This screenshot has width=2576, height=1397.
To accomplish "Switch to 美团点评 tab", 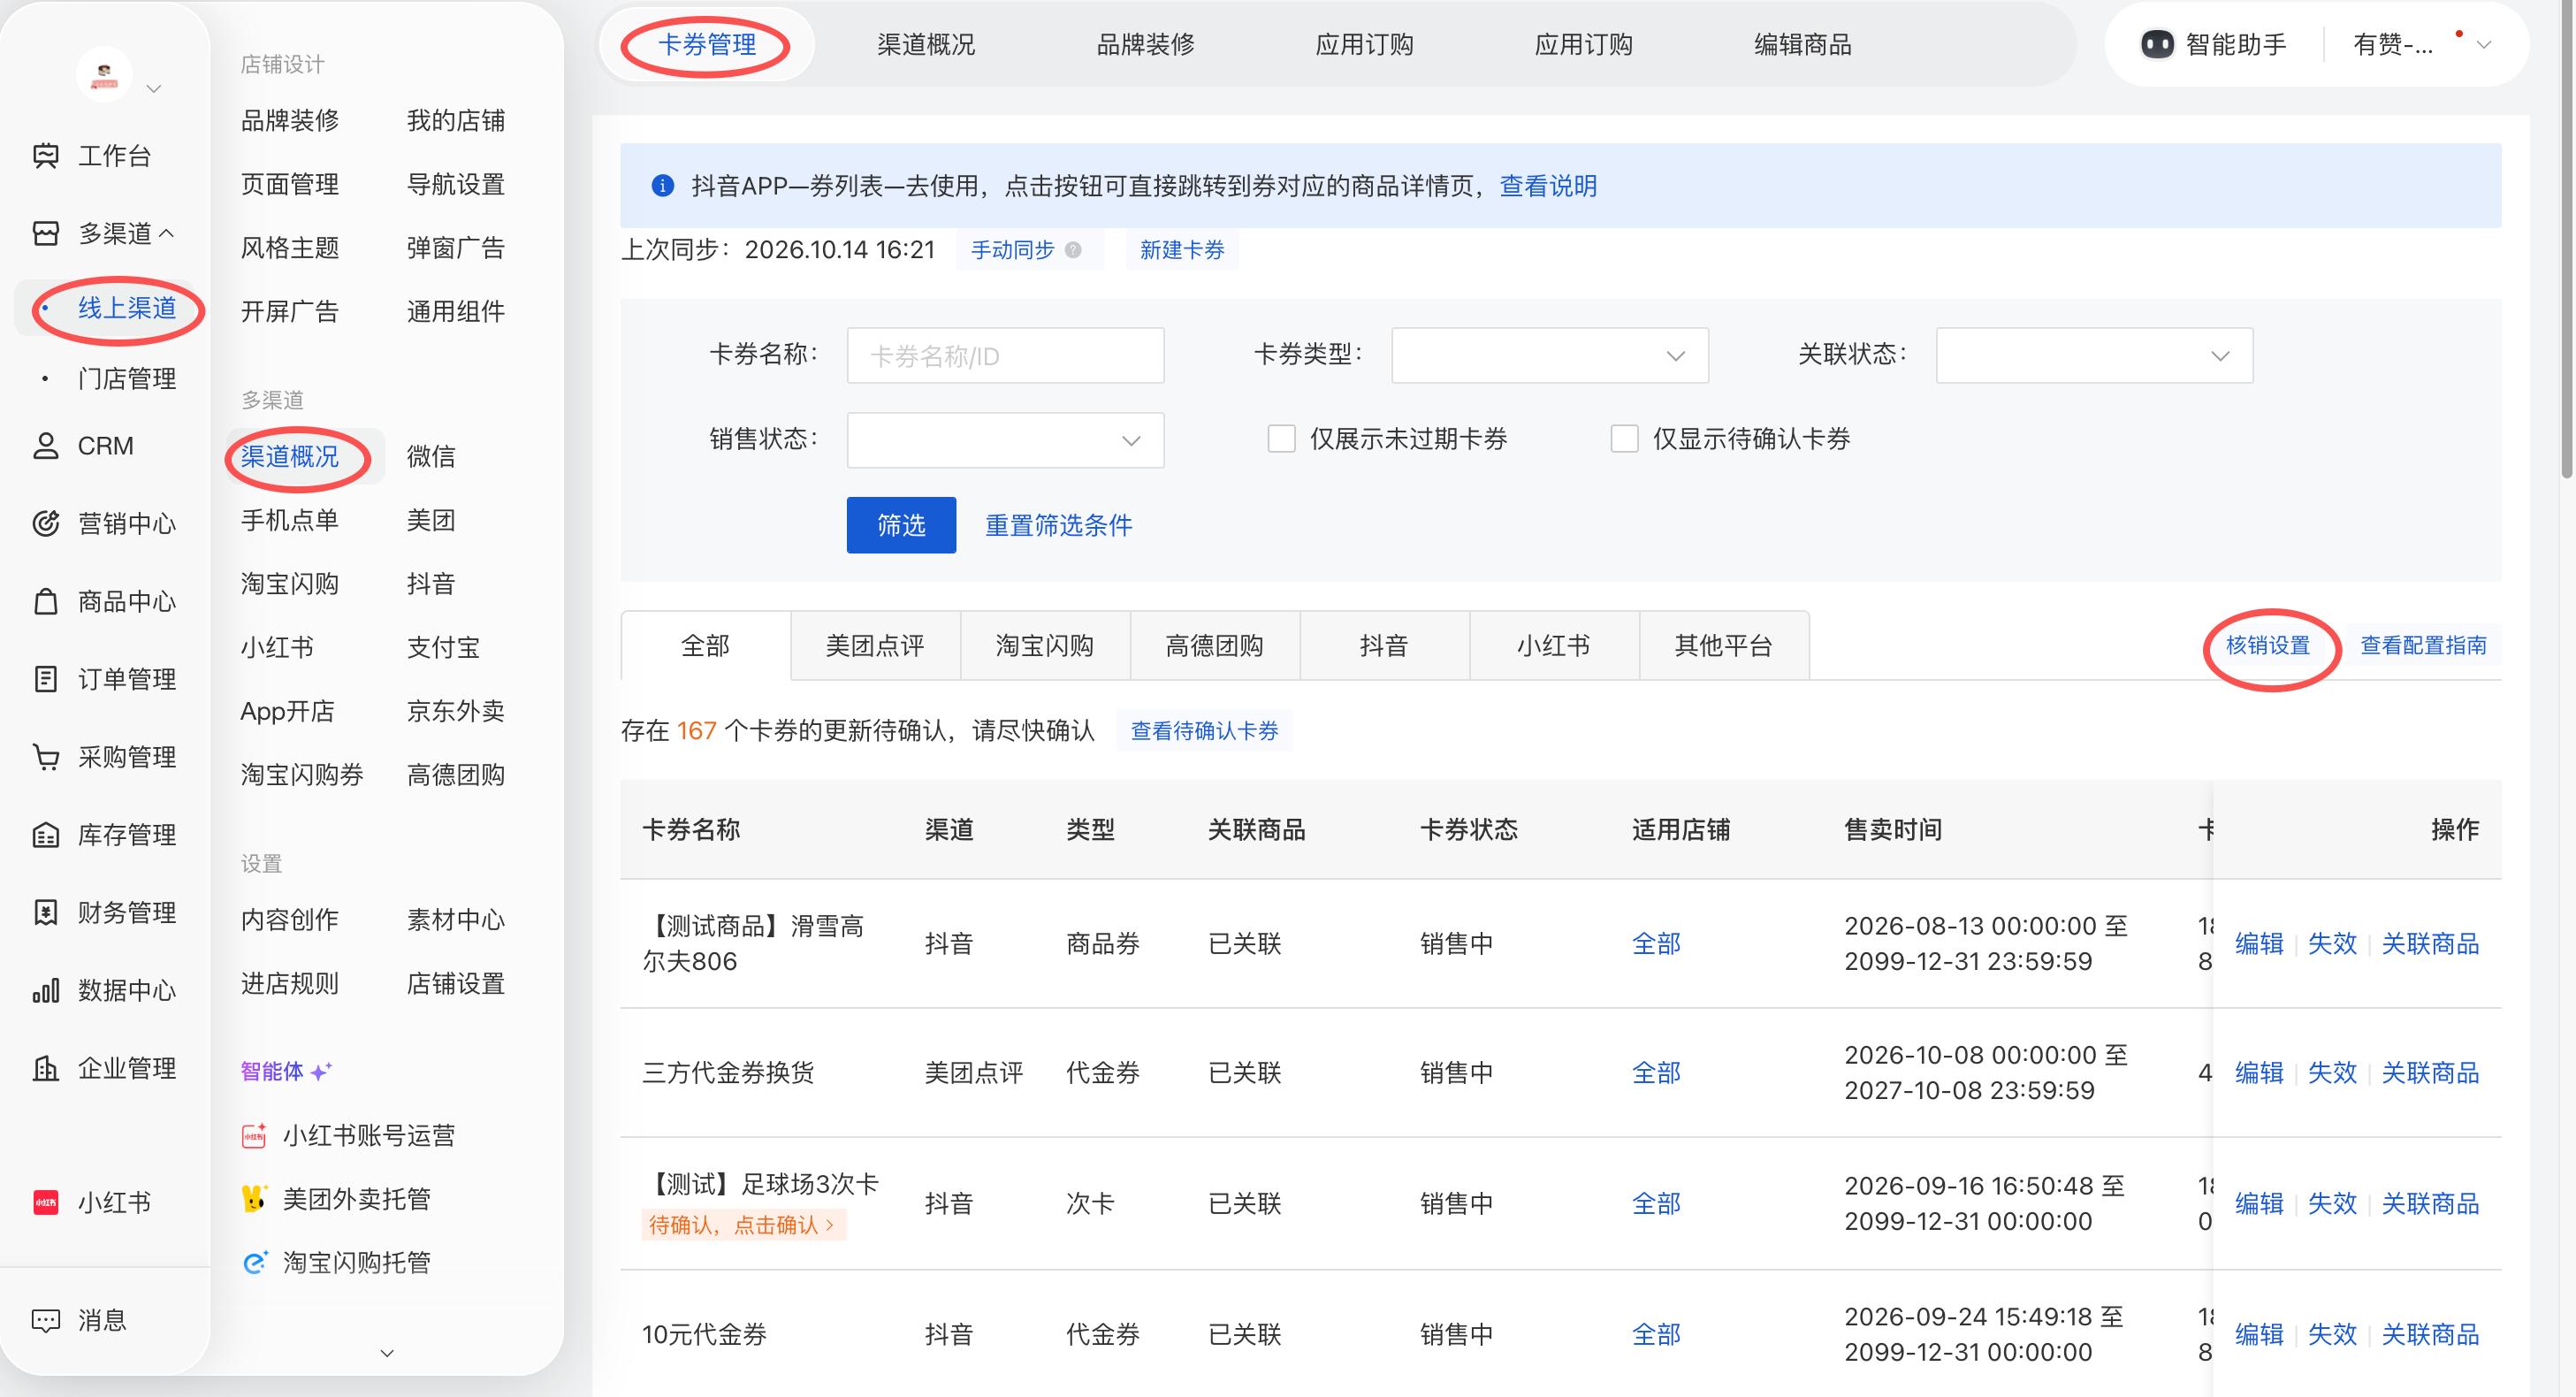I will click(x=875, y=646).
